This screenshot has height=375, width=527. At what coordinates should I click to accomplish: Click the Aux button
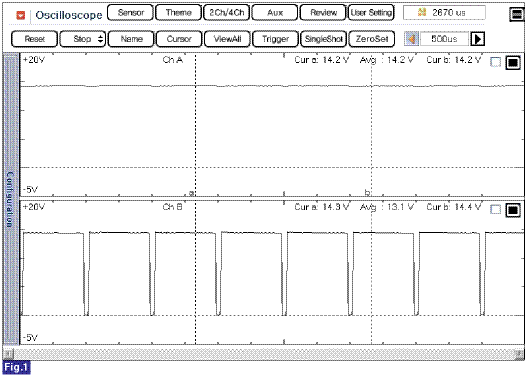(x=275, y=13)
